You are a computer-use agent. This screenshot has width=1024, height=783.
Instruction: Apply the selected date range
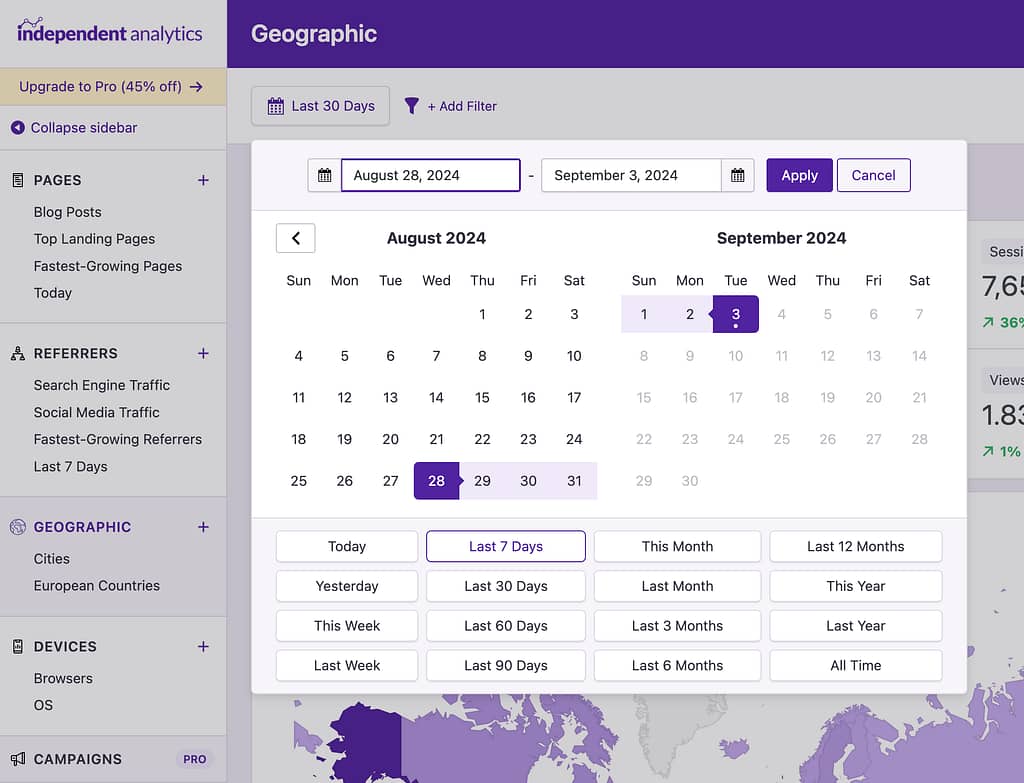(x=799, y=175)
